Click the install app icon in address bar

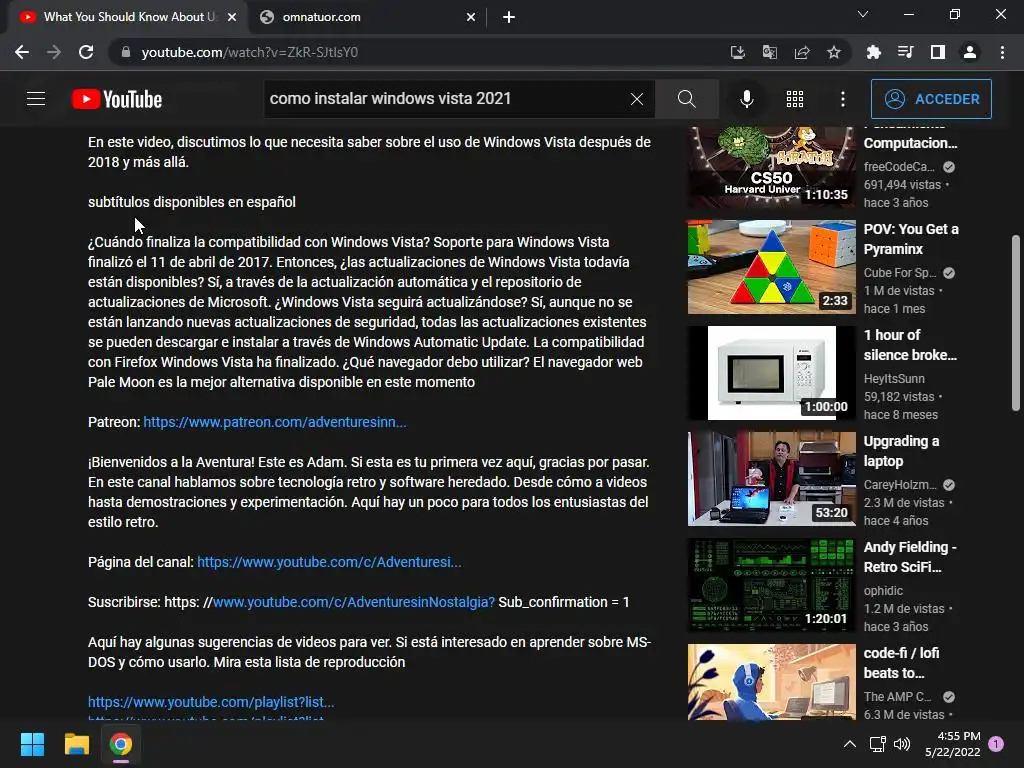tap(738, 52)
